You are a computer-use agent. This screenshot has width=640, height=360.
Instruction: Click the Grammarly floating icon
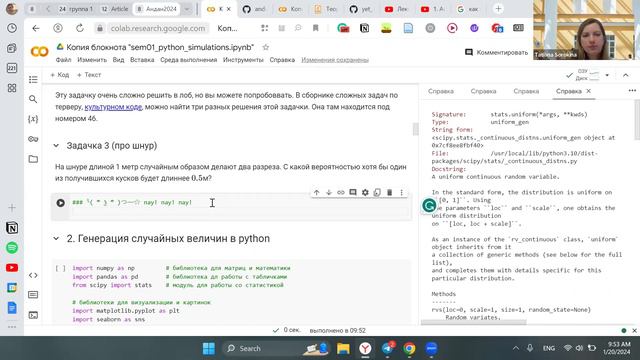coord(429,205)
